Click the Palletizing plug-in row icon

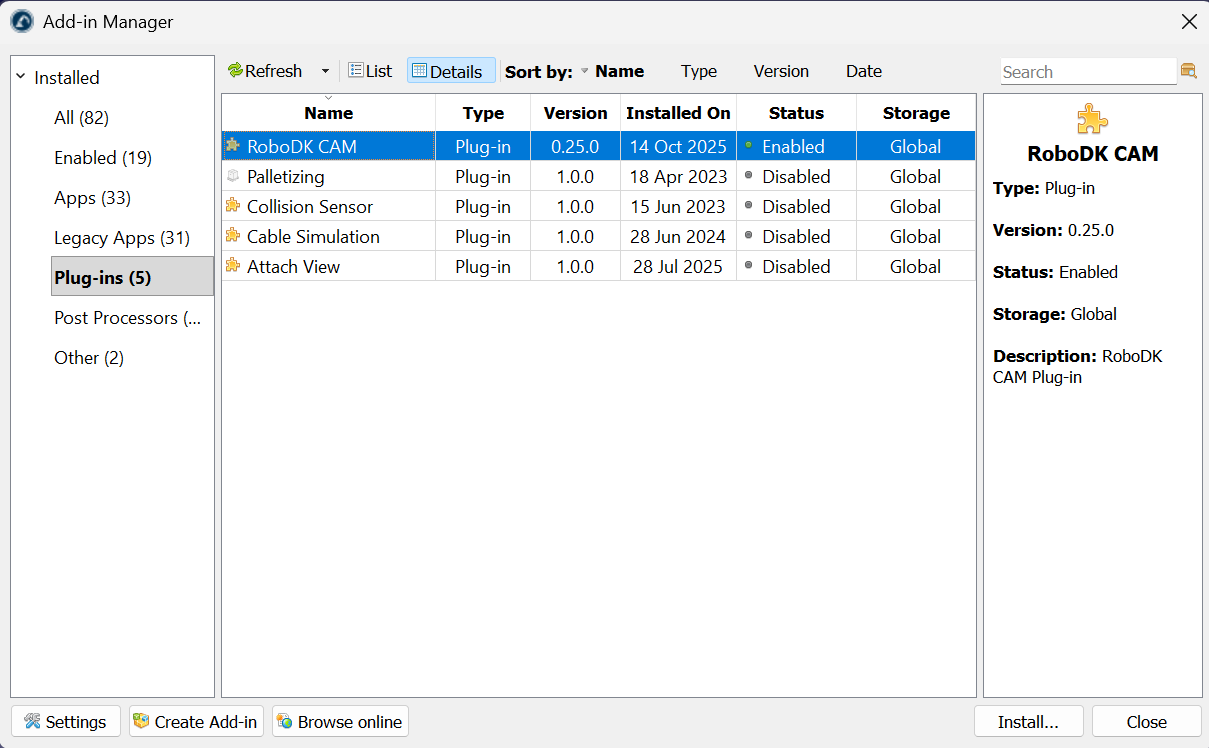point(233,176)
